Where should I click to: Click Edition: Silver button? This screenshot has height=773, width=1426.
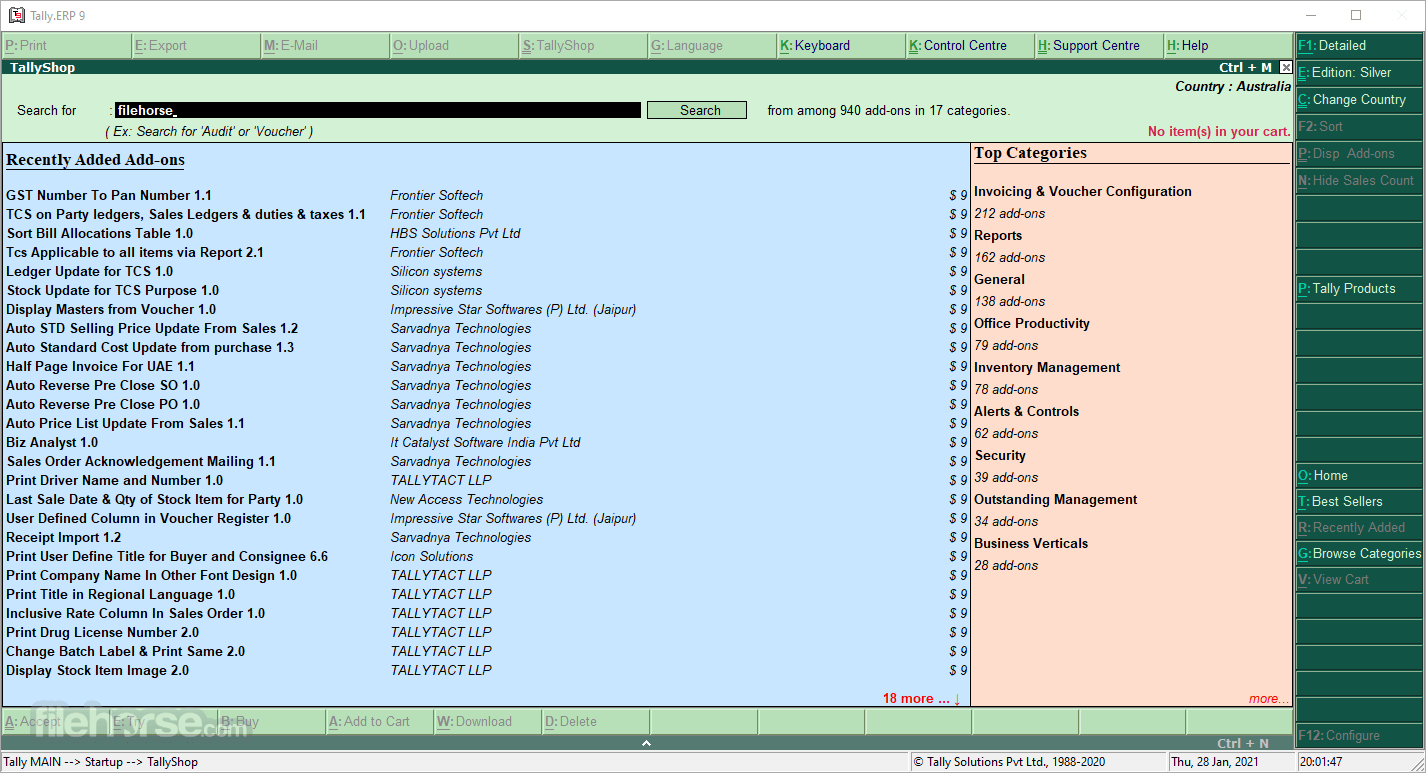pyautogui.click(x=1359, y=73)
